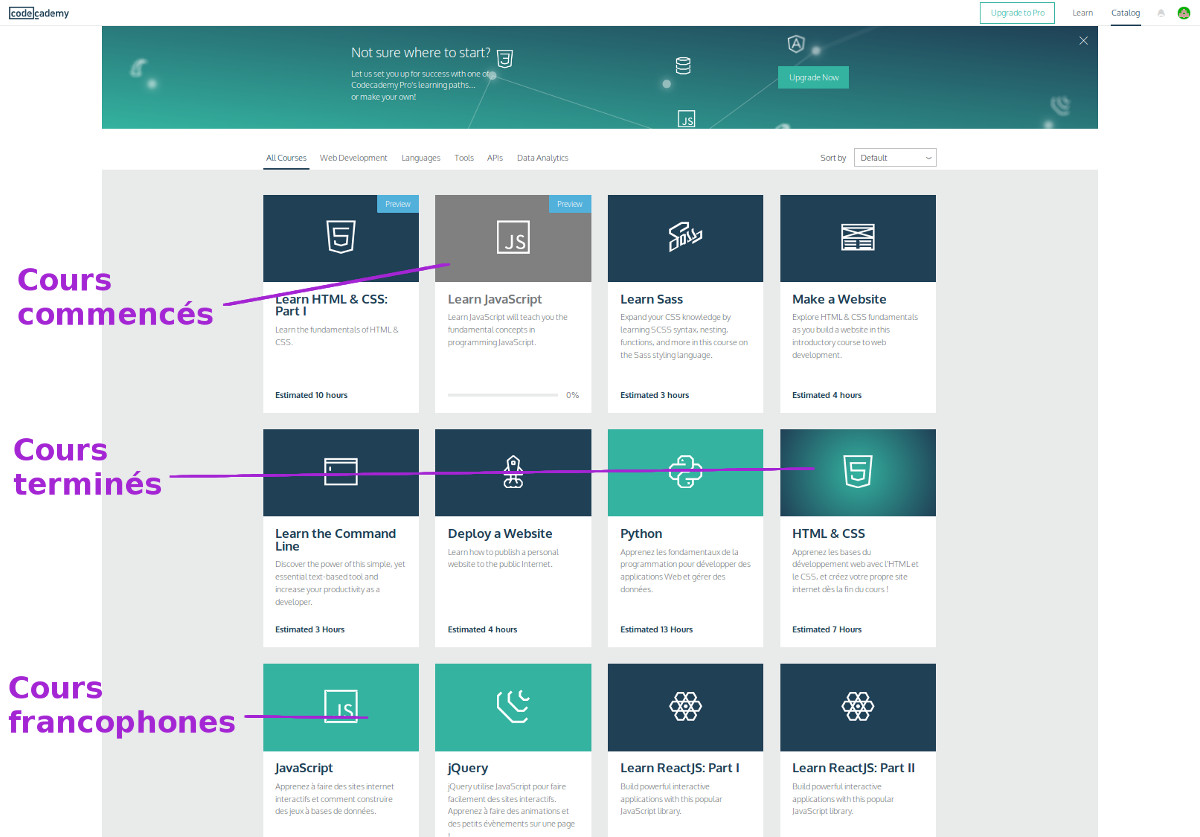Switch to the Data Analytics category
1200x837 pixels.
click(x=542, y=157)
